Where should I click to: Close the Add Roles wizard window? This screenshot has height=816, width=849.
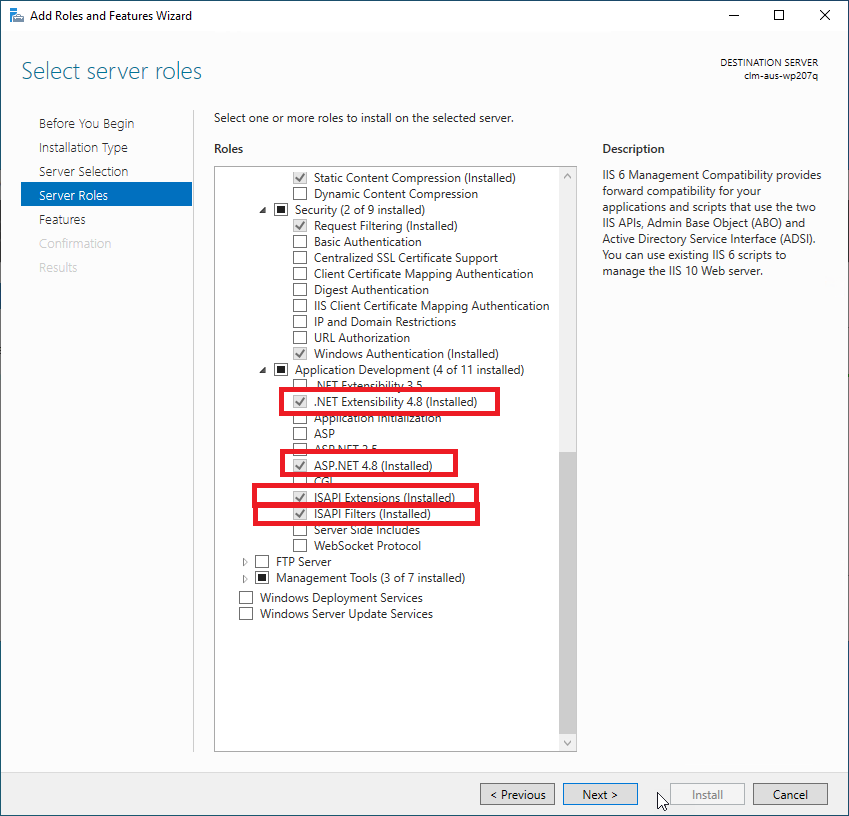(825, 15)
